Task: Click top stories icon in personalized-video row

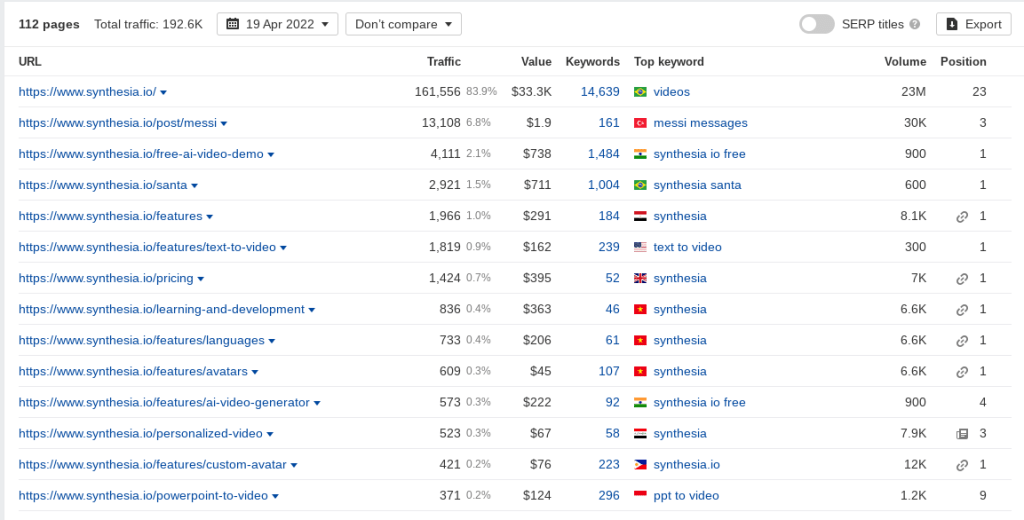Action: tap(962, 434)
